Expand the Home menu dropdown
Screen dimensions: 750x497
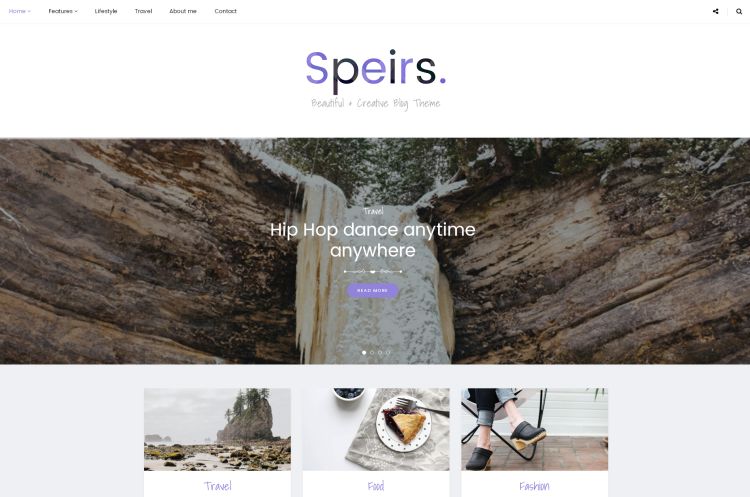20,11
